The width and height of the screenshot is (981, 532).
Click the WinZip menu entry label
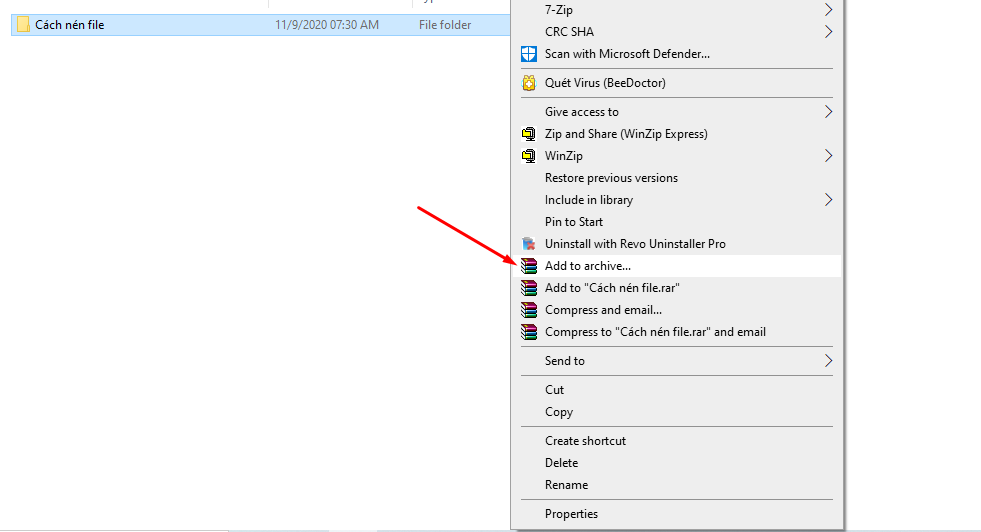(564, 156)
